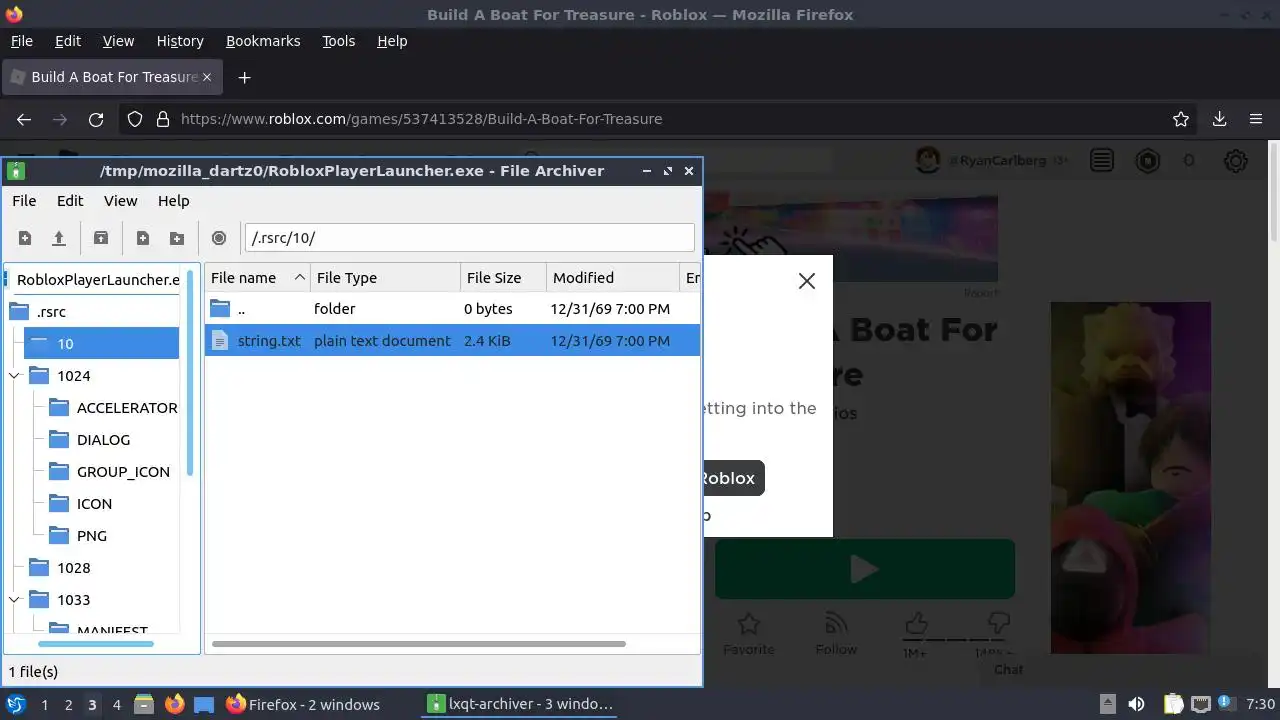Select the GROUP_ICON folder in tree
The height and width of the screenshot is (720, 1280).
[123, 472]
